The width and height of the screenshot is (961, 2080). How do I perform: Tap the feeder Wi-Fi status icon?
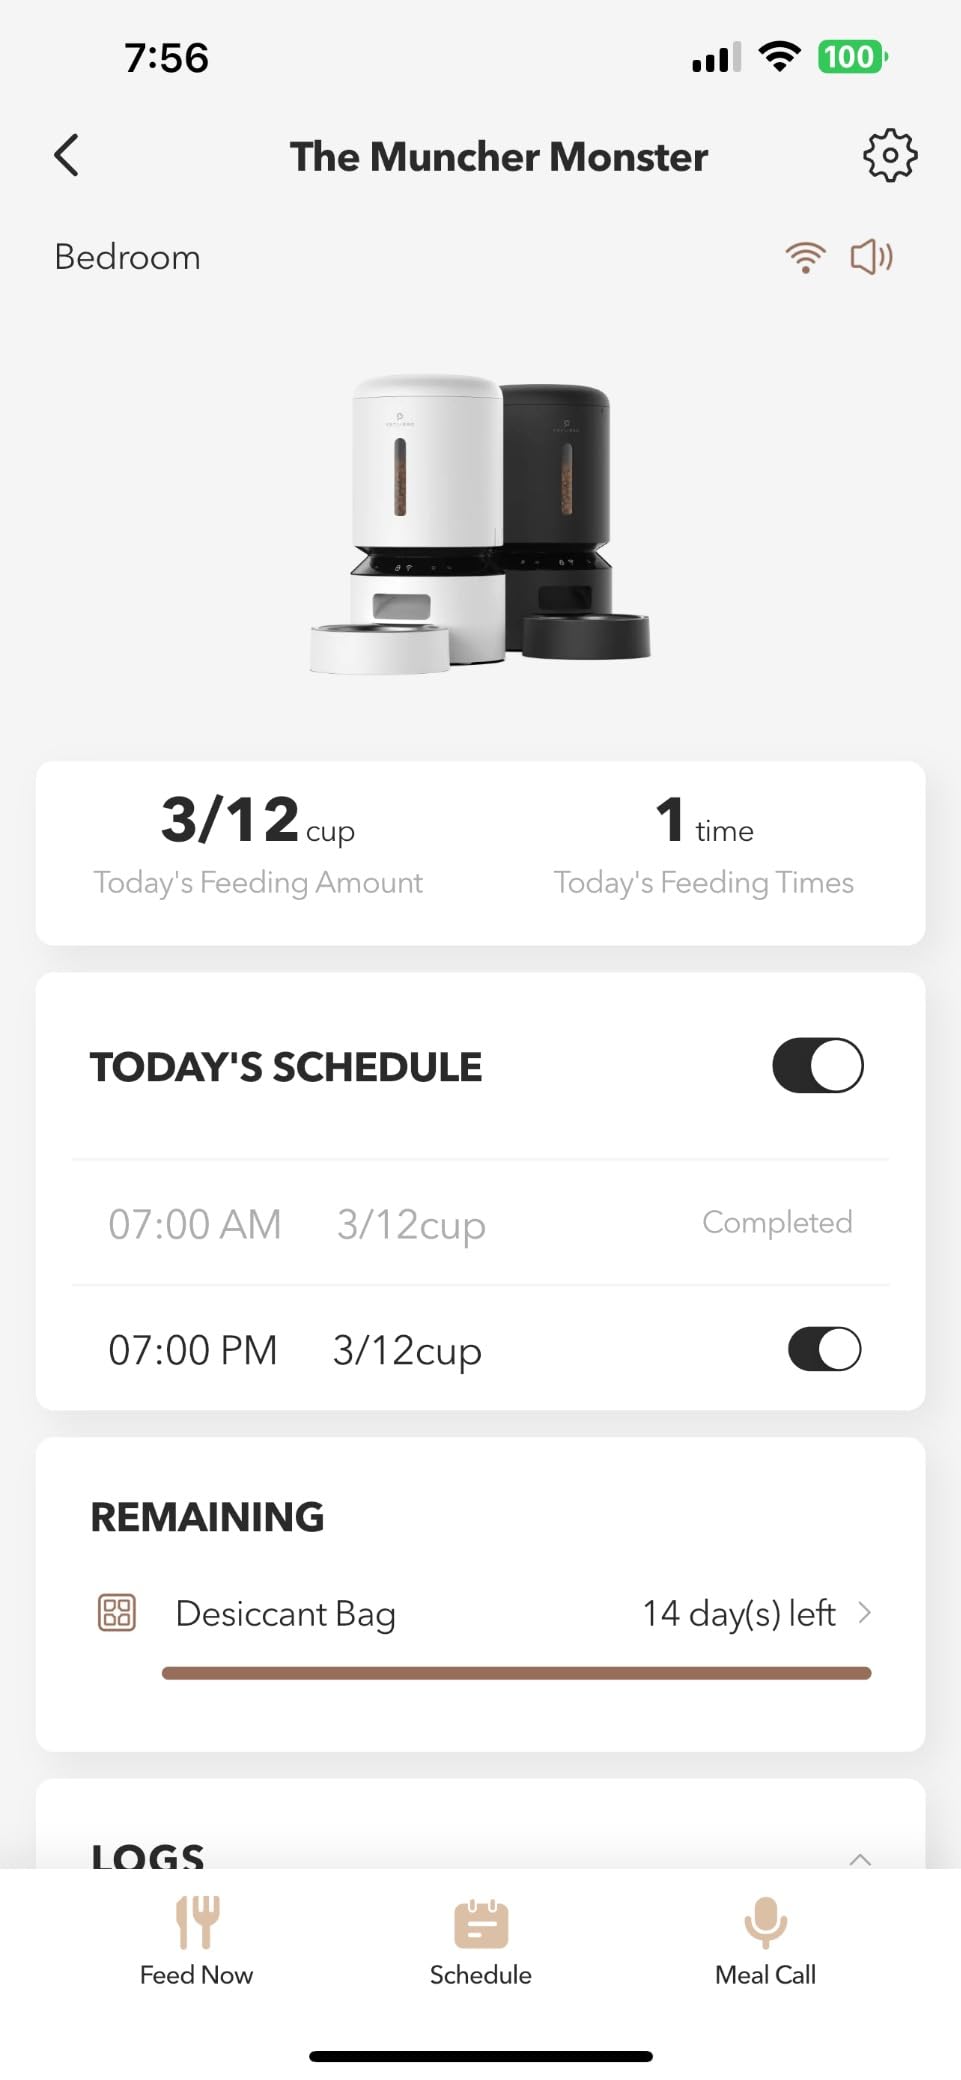tap(805, 257)
